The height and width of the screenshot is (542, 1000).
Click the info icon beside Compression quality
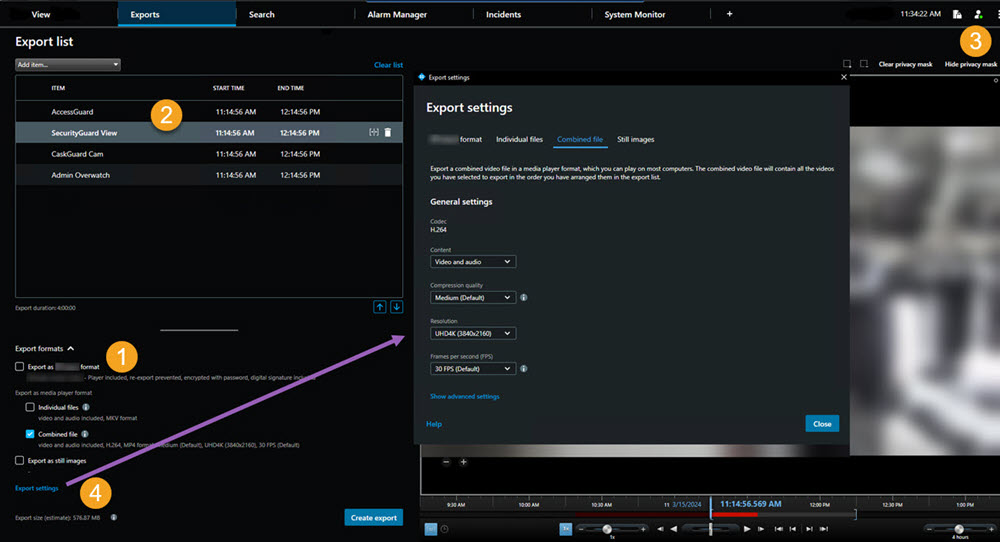click(524, 297)
